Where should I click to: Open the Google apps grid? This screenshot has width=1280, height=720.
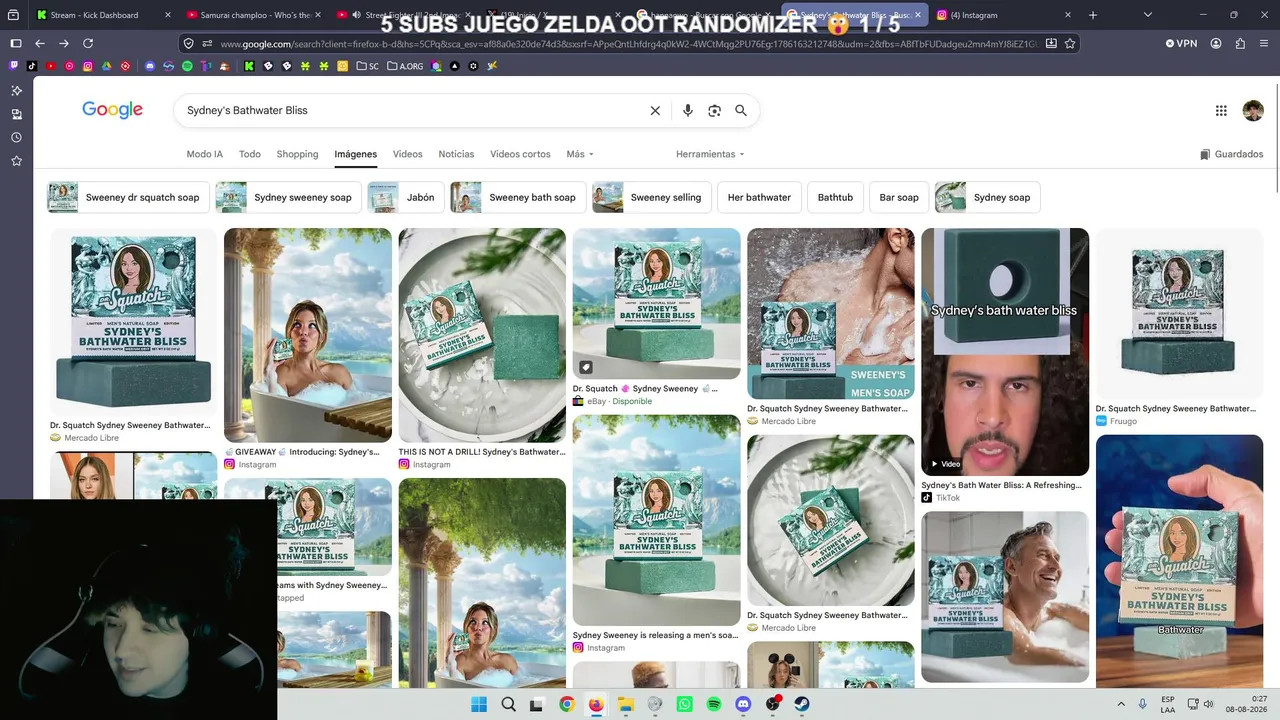pyautogui.click(x=1221, y=111)
